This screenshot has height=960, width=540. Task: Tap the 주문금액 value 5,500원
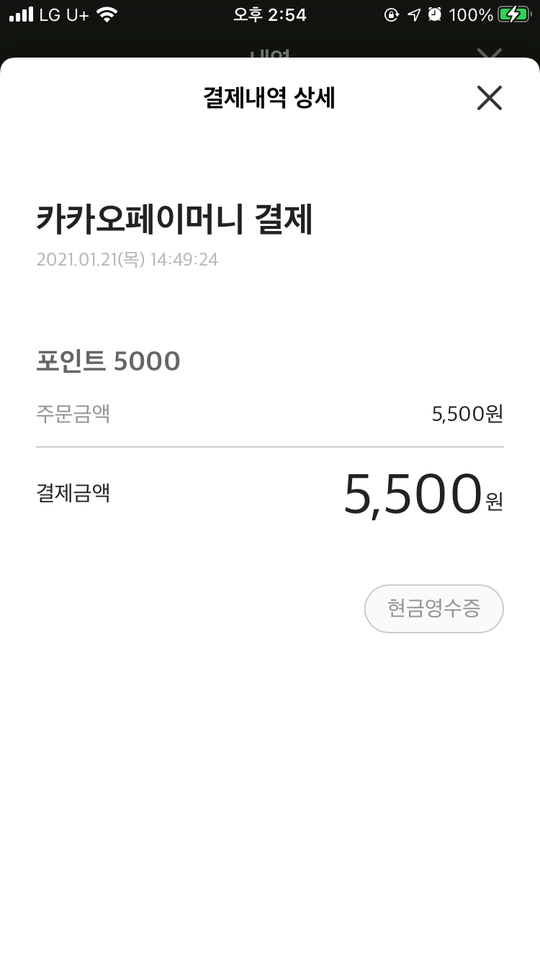(x=467, y=414)
